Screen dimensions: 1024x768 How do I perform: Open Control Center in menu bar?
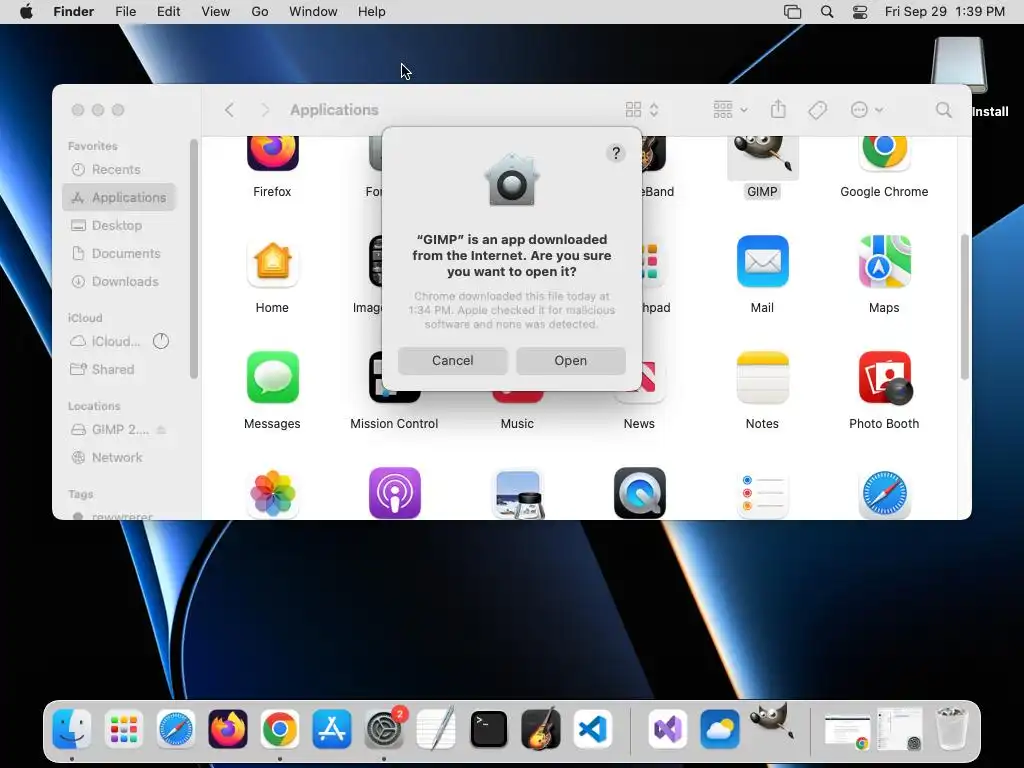click(860, 12)
